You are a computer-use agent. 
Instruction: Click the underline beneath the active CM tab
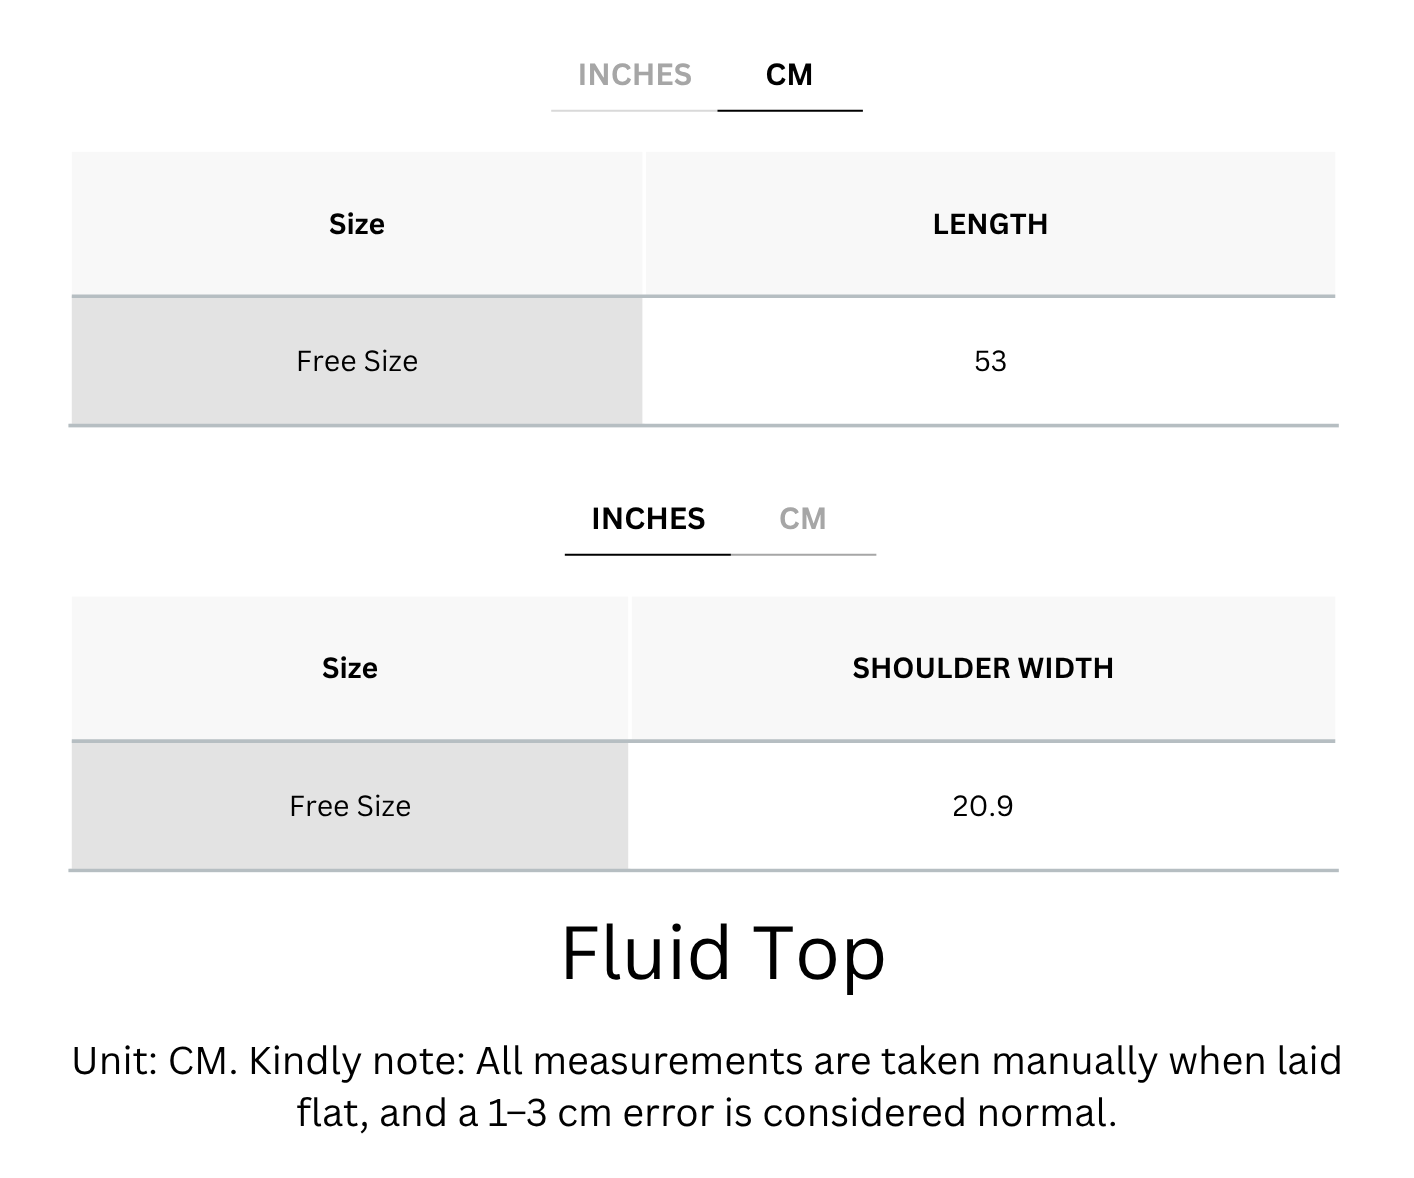tap(790, 110)
